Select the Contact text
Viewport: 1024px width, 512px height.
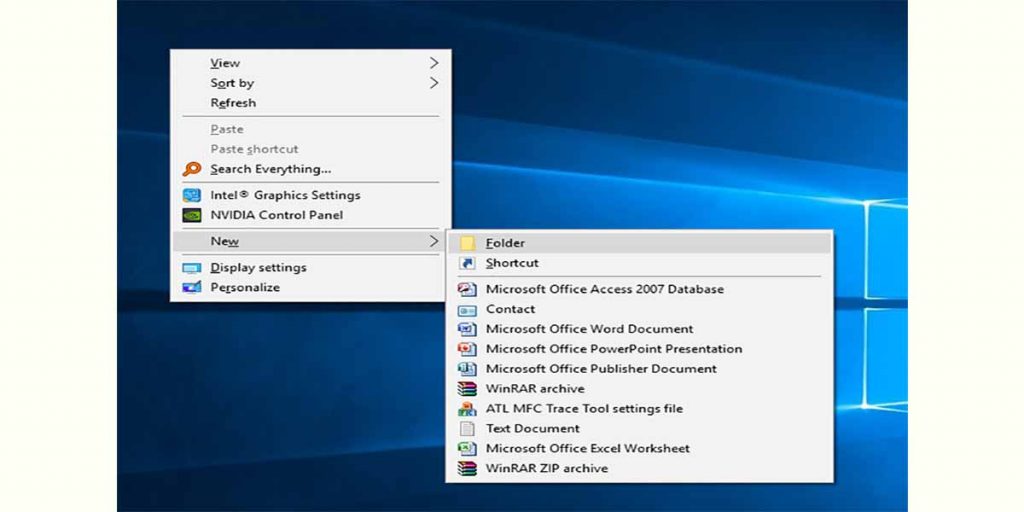click(x=510, y=310)
